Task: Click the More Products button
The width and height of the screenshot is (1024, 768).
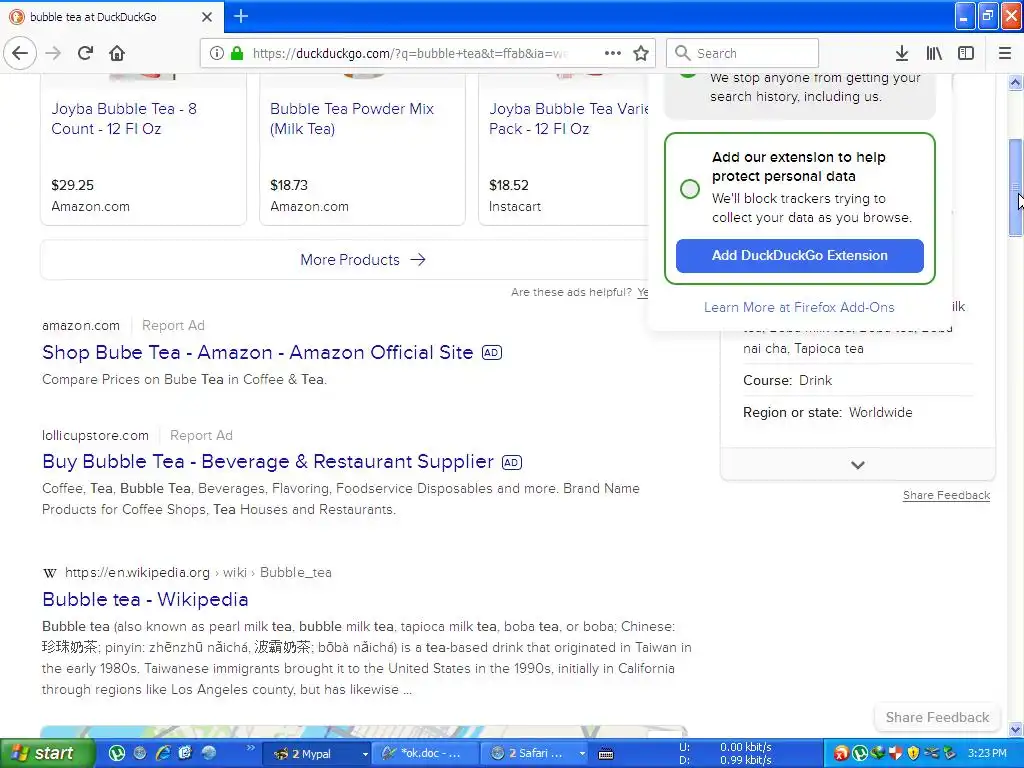Action: 362,259
